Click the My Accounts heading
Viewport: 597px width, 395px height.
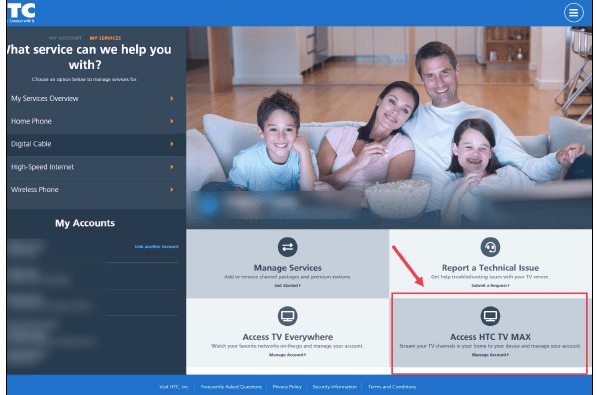85,223
